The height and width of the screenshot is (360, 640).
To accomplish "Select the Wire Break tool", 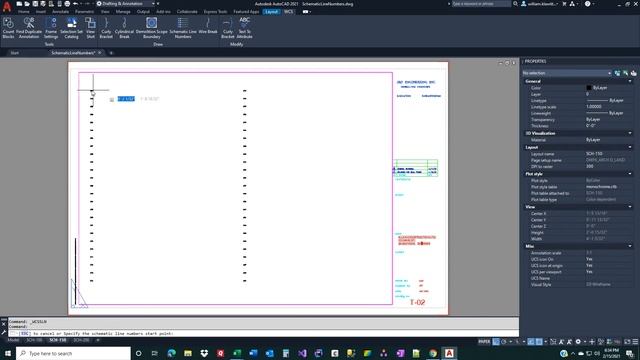I will [208, 25].
